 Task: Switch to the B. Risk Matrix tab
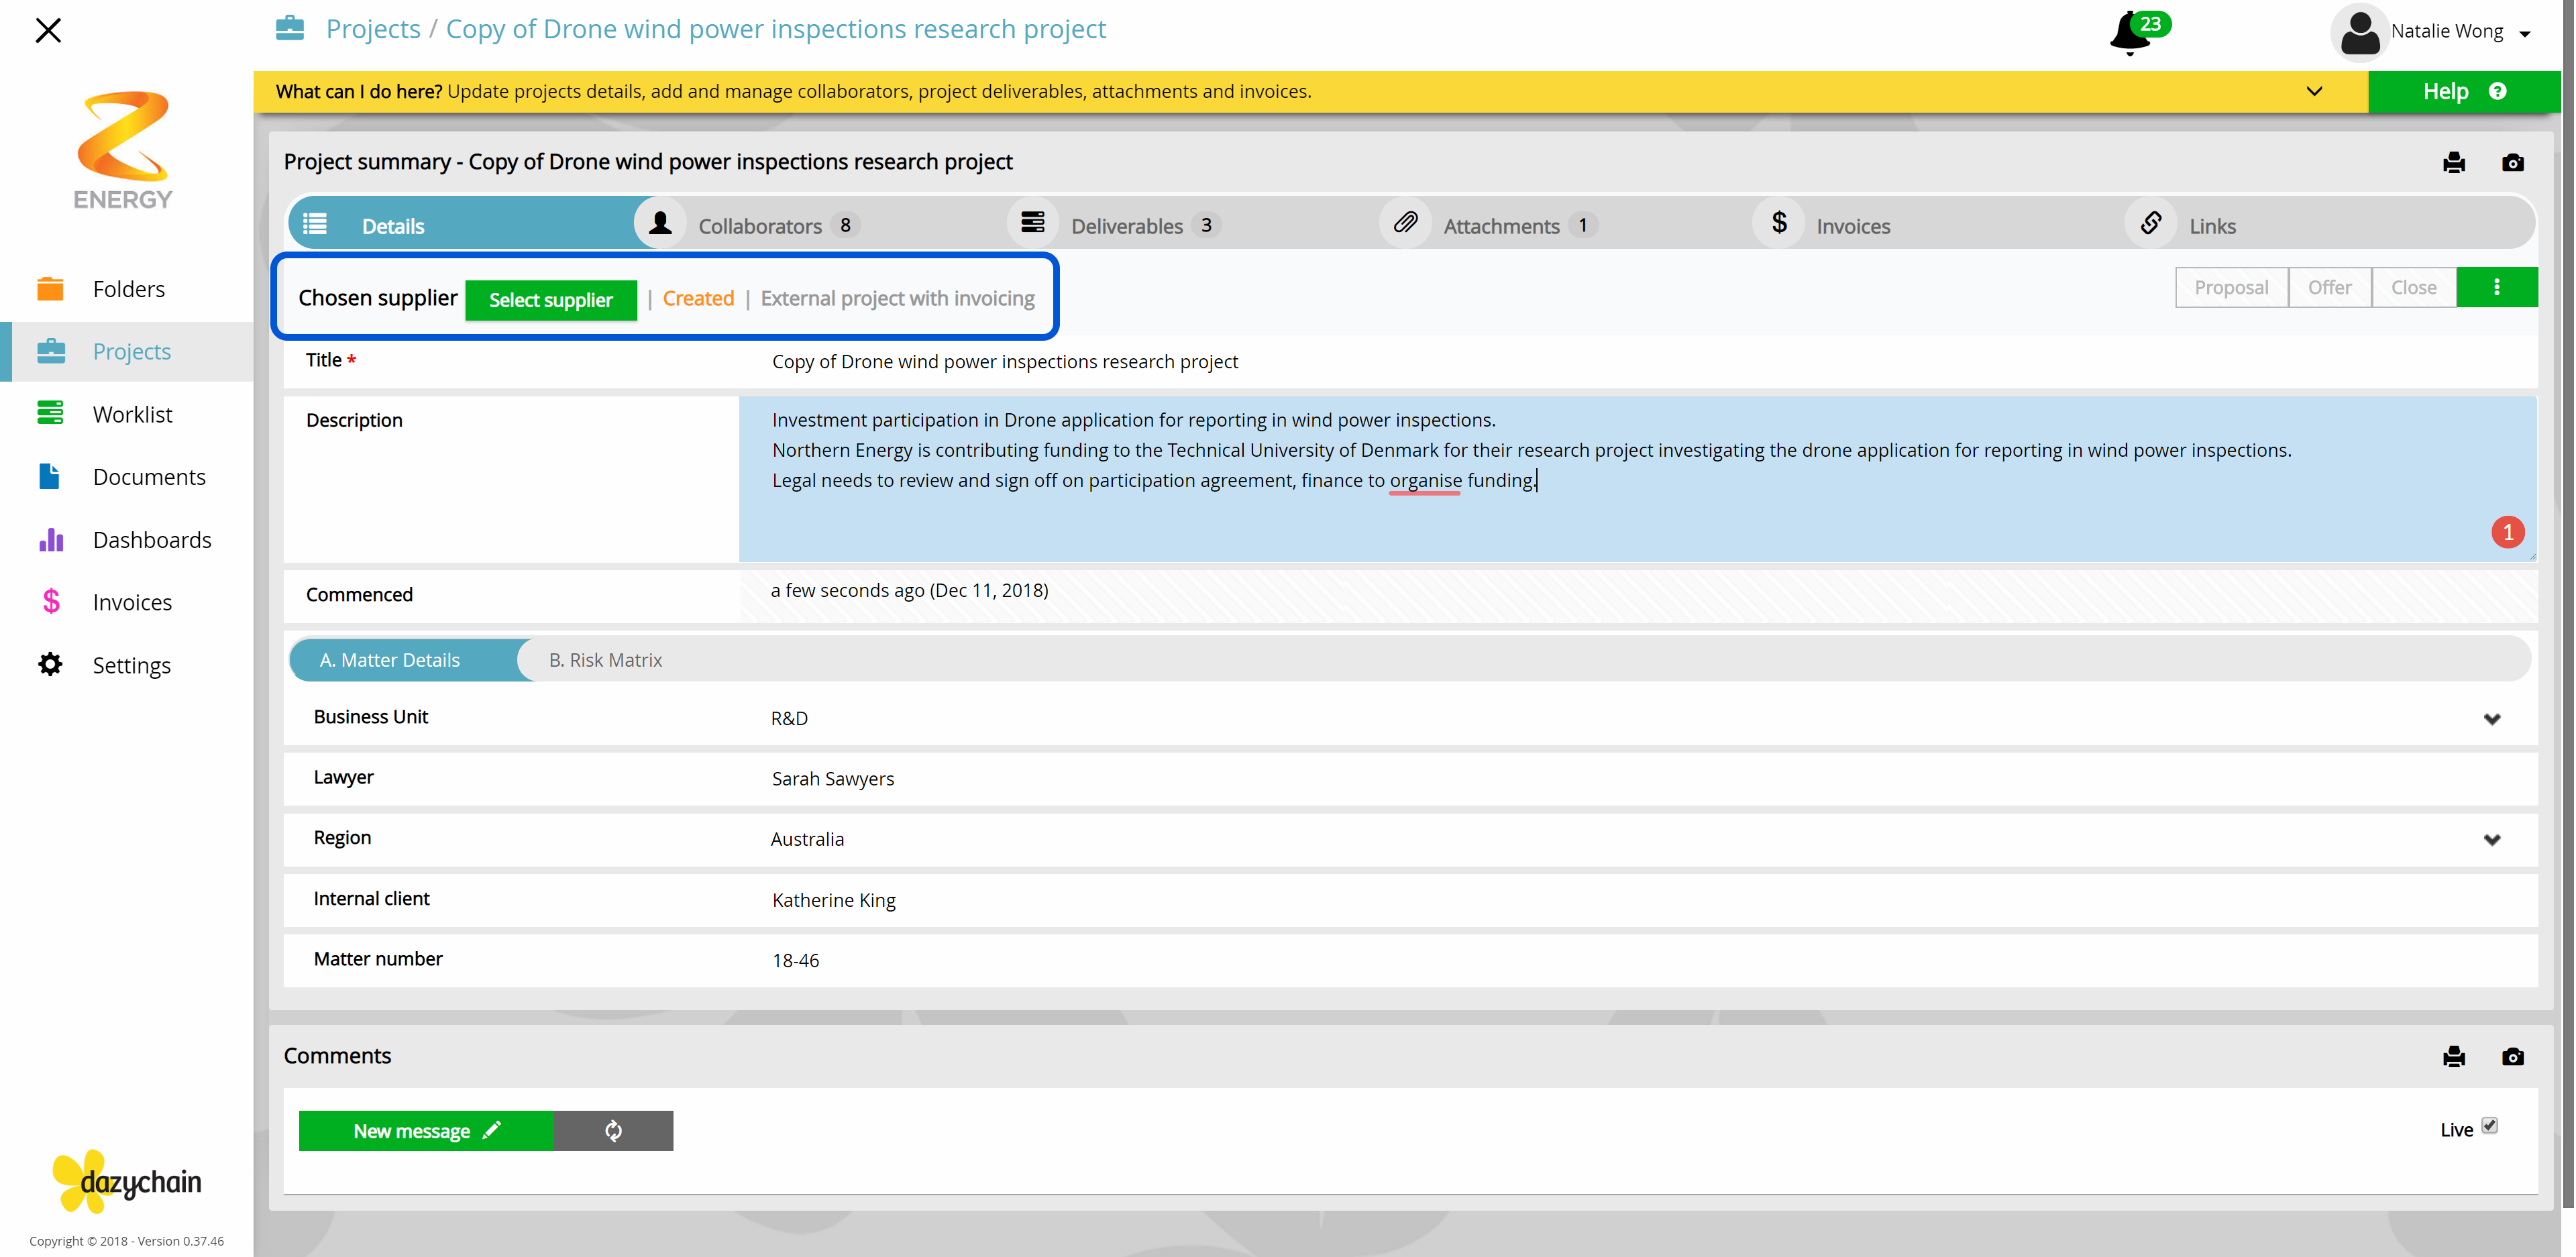tap(605, 660)
